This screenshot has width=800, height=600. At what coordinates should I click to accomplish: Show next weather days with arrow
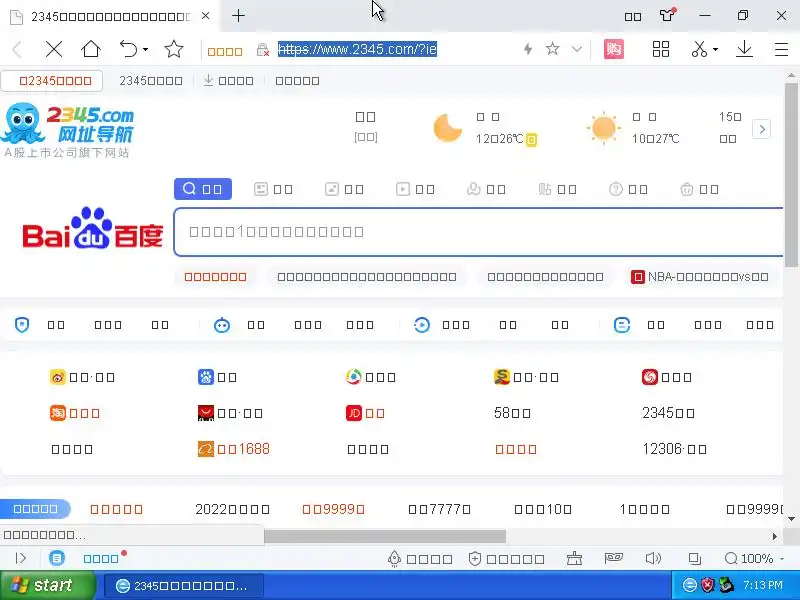[762, 129]
